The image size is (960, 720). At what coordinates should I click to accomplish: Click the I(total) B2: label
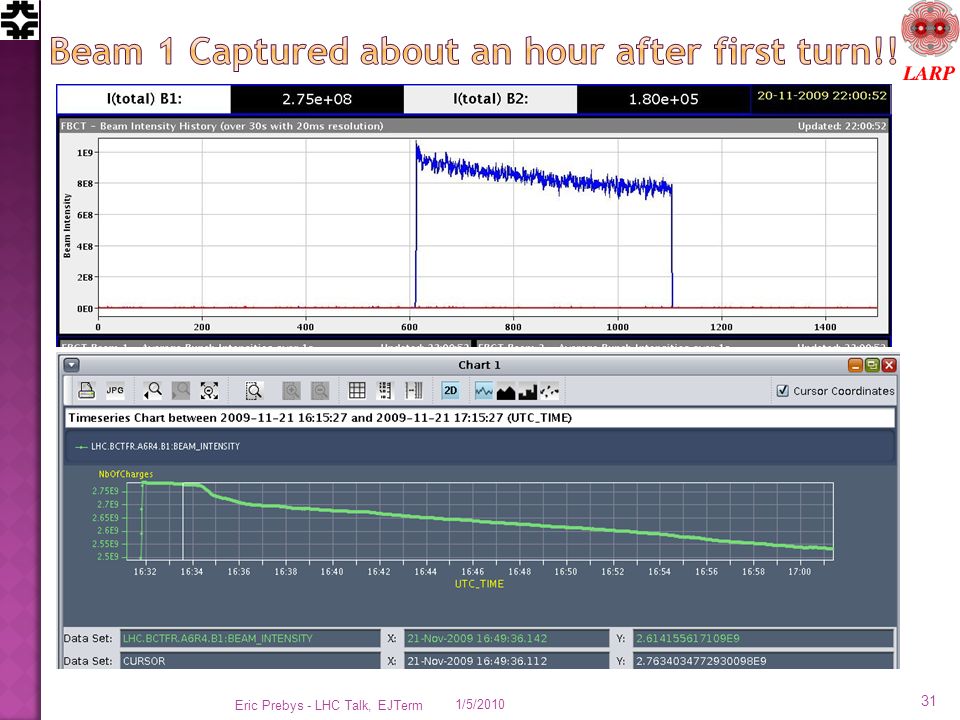[x=490, y=99]
